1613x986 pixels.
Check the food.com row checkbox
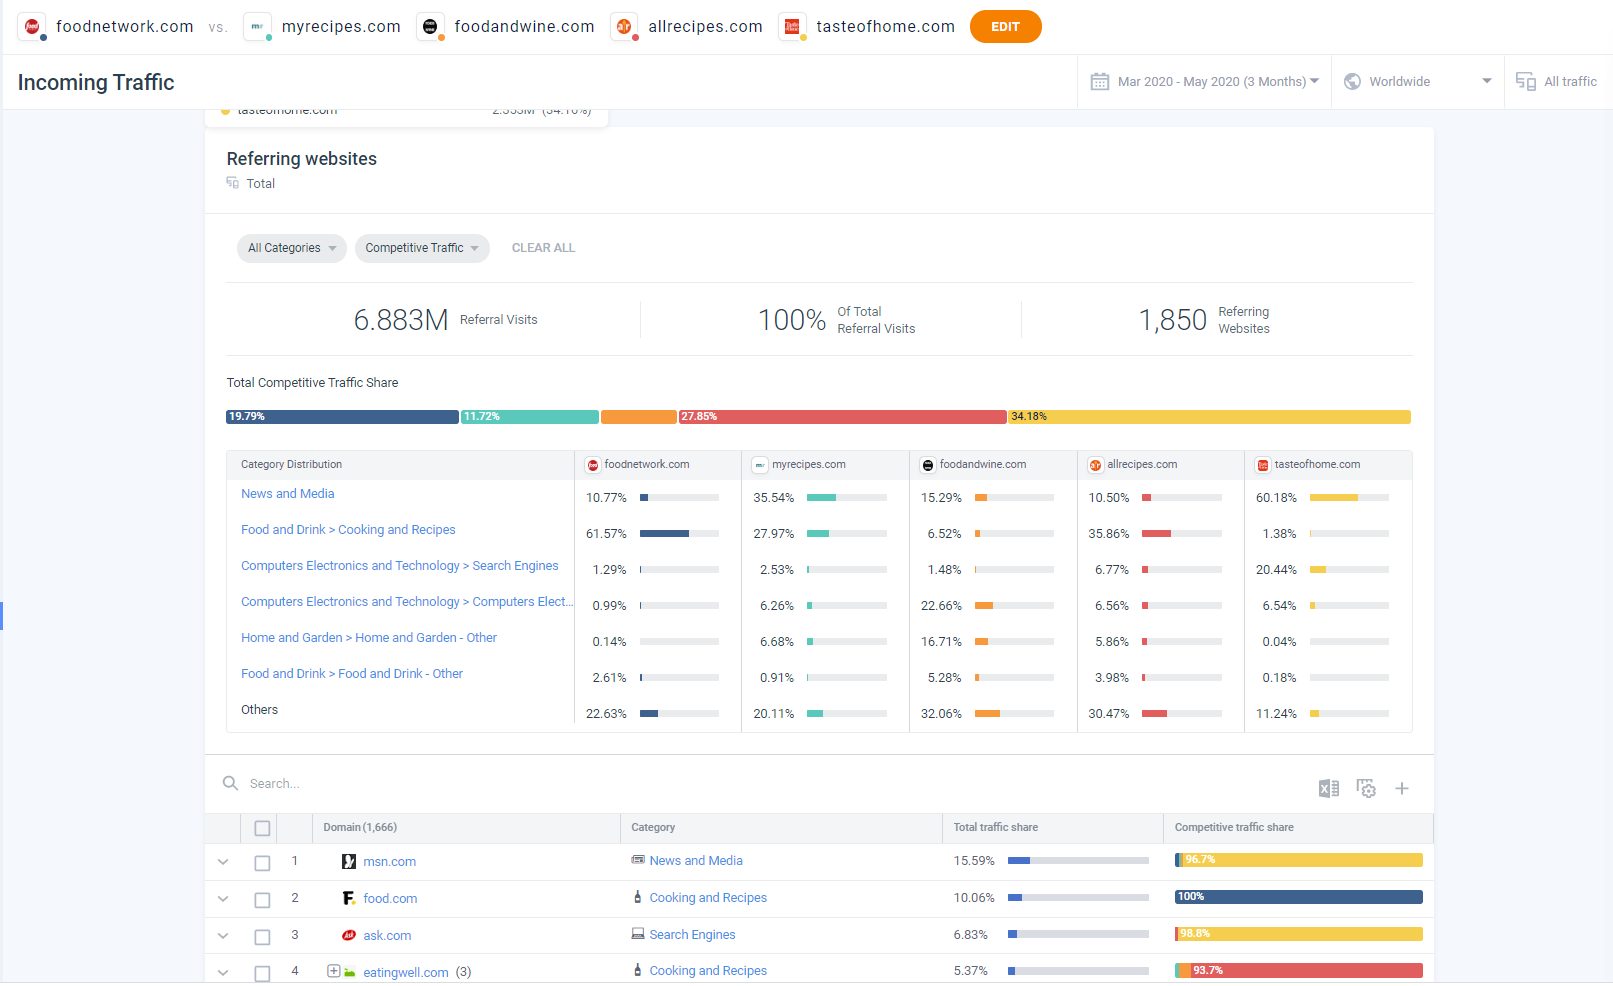[x=262, y=900]
